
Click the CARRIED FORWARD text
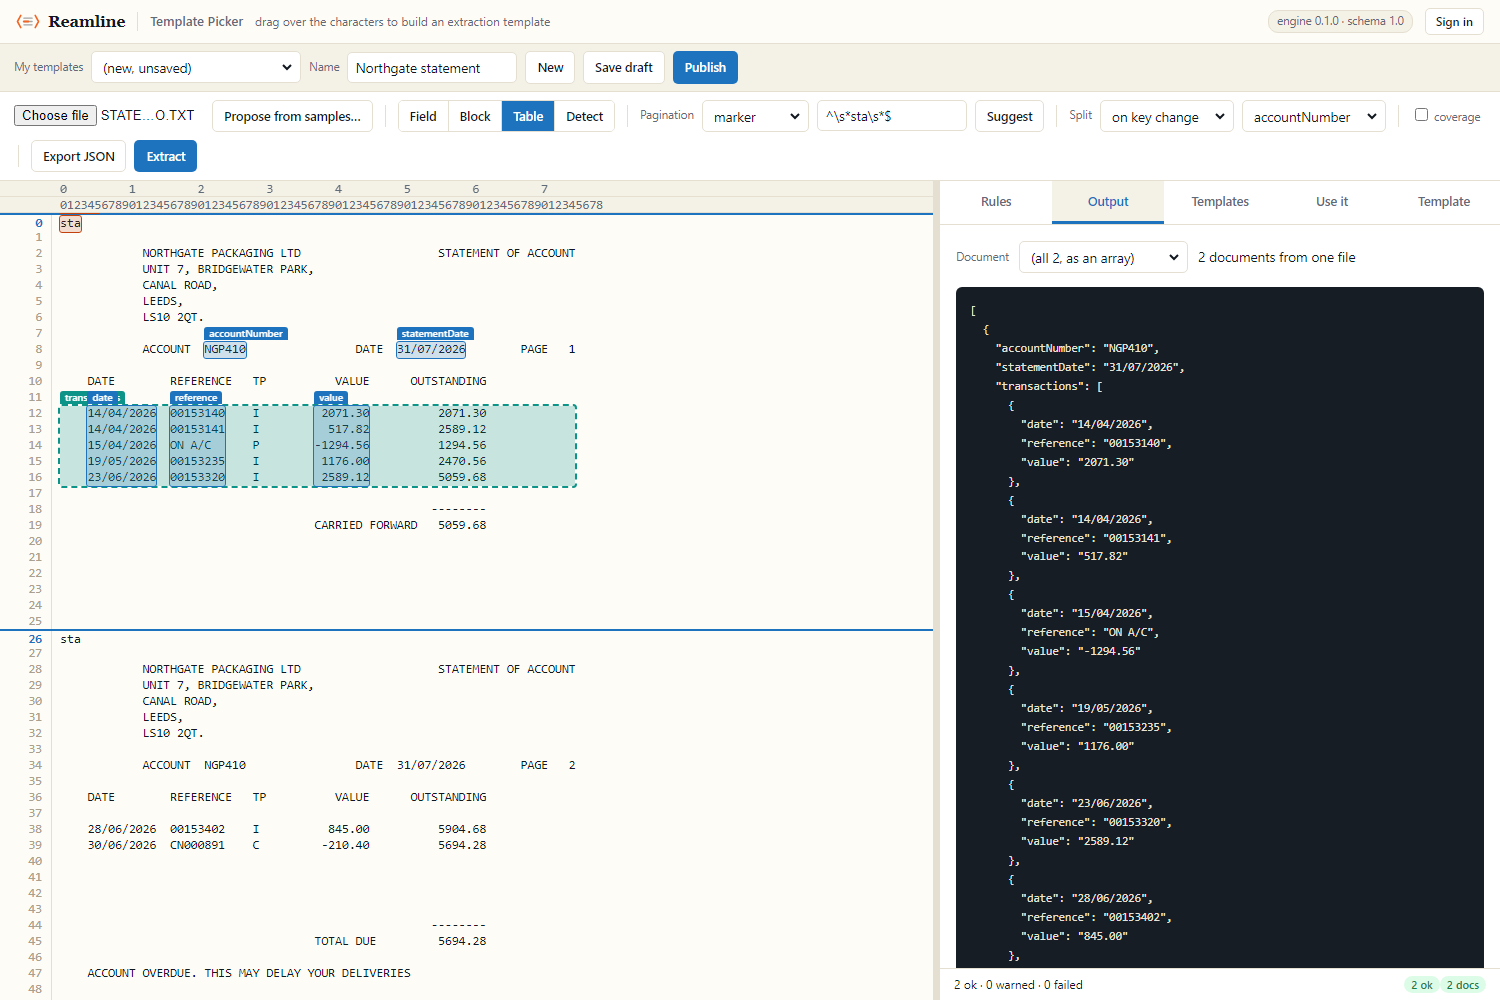coord(366,525)
